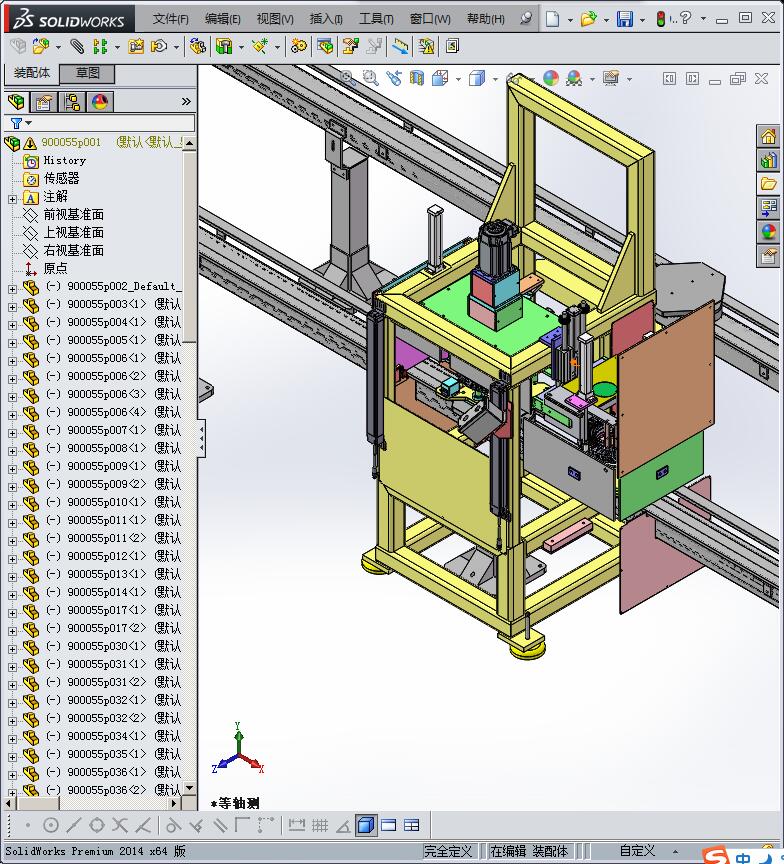Image resolution: width=784 pixels, height=864 pixels.
Task: Click Zoom to Area magnifier icon
Action: pos(370,78)
